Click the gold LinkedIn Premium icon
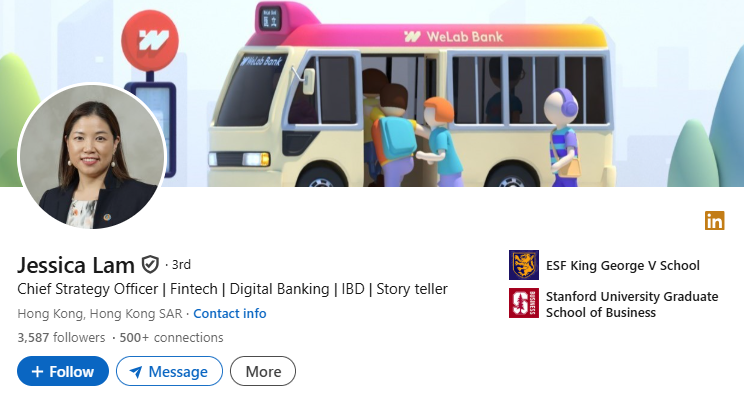 click(x=715, y=221)
